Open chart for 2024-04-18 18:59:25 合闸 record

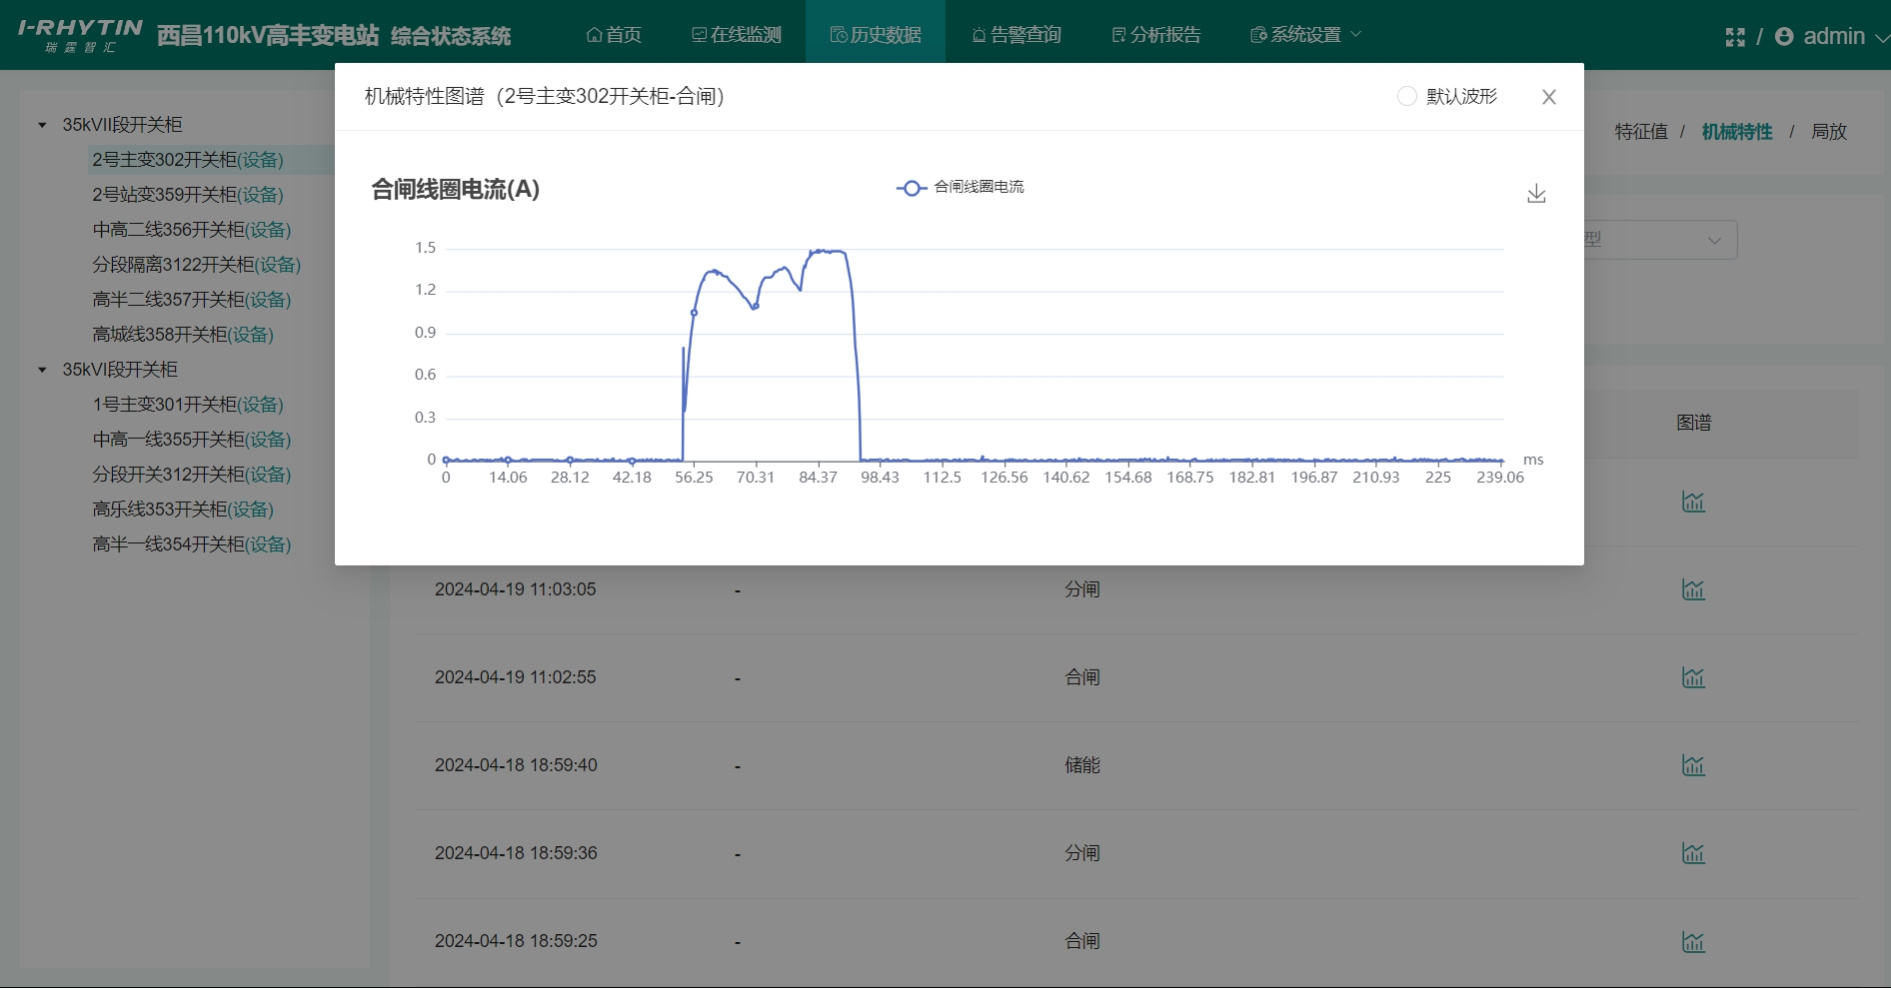coord(1694,941)
